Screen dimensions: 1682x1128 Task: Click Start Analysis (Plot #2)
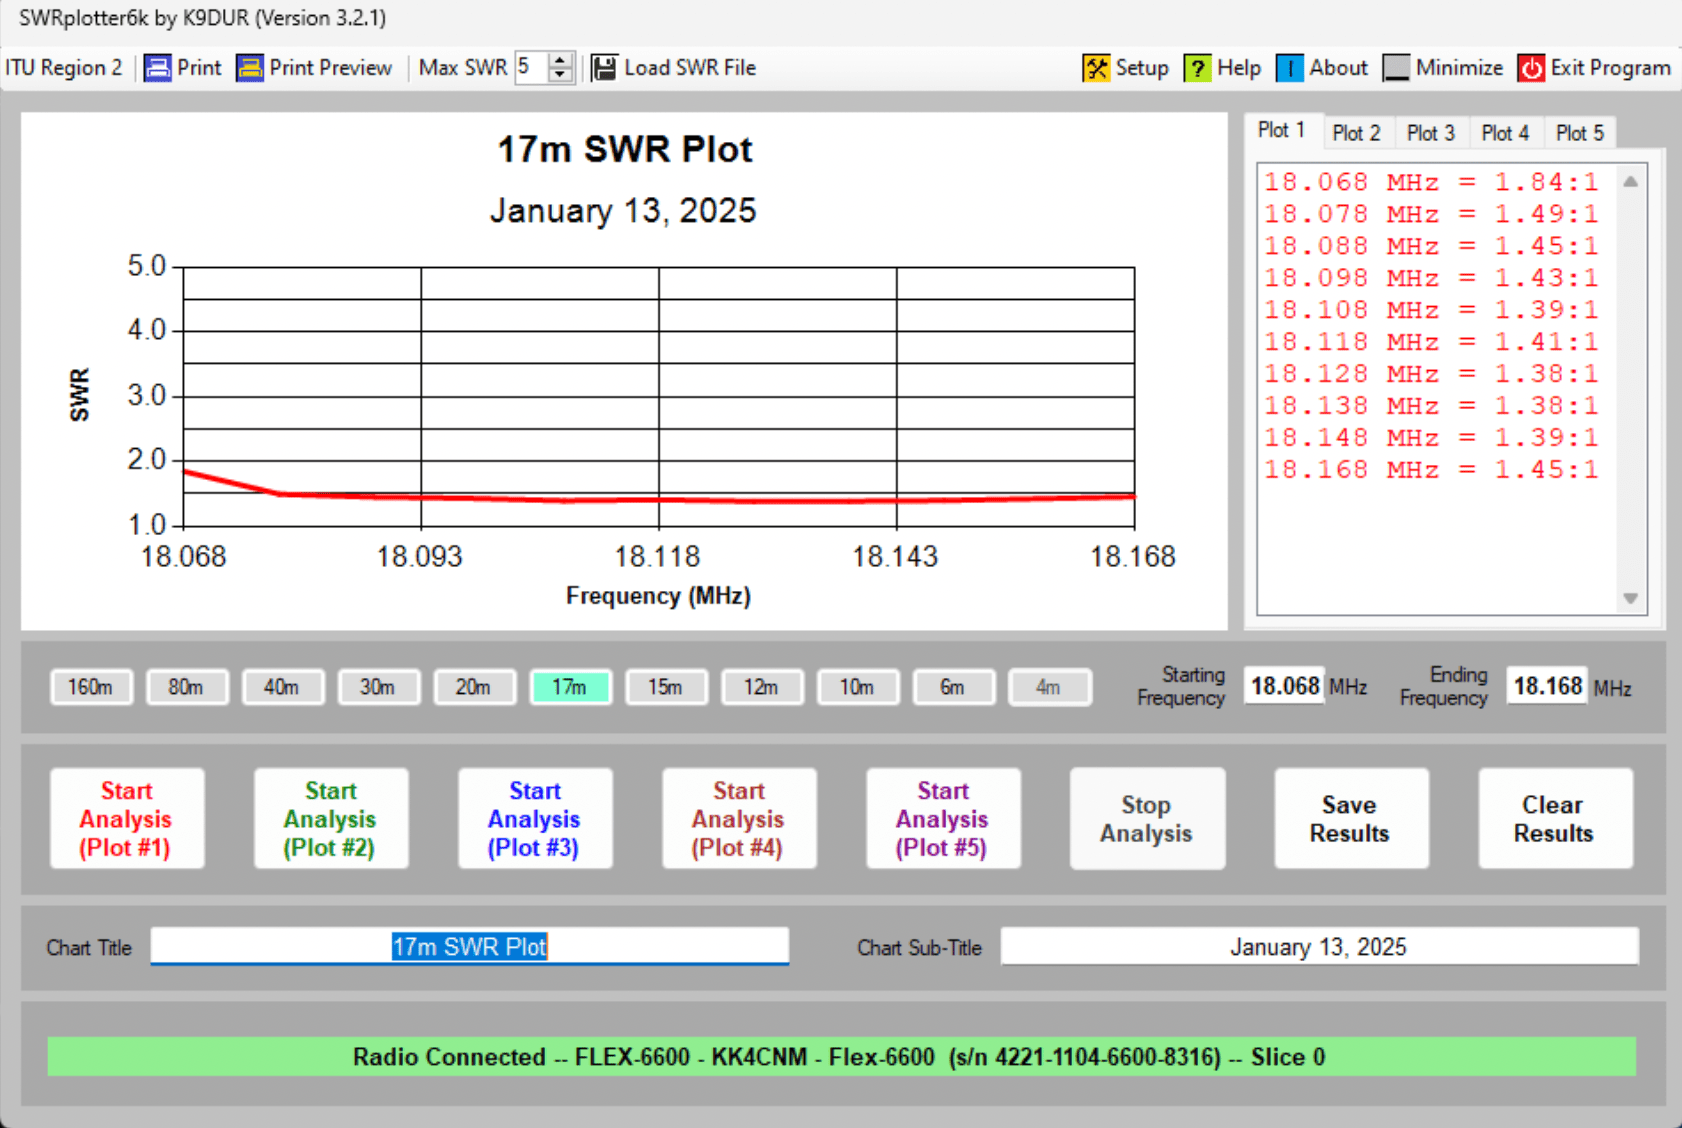point(331,818)
